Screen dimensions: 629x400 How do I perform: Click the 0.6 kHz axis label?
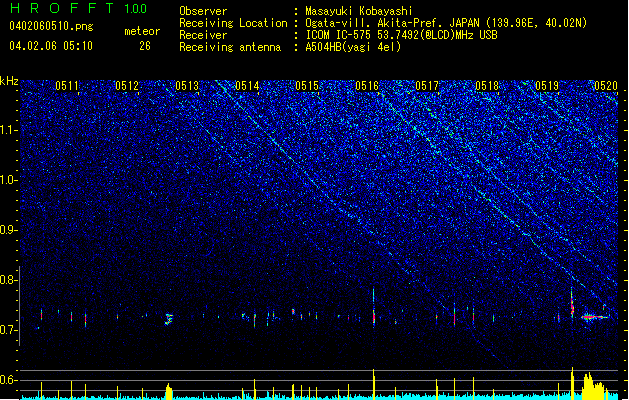9,380
